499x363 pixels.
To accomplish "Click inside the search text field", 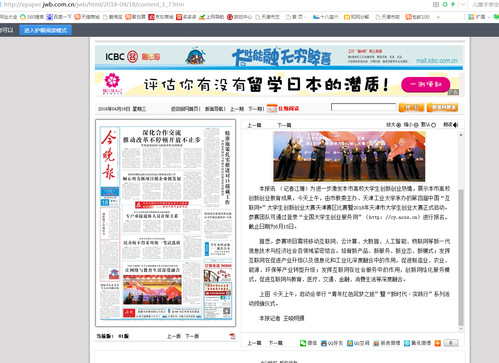I will 363,107.
